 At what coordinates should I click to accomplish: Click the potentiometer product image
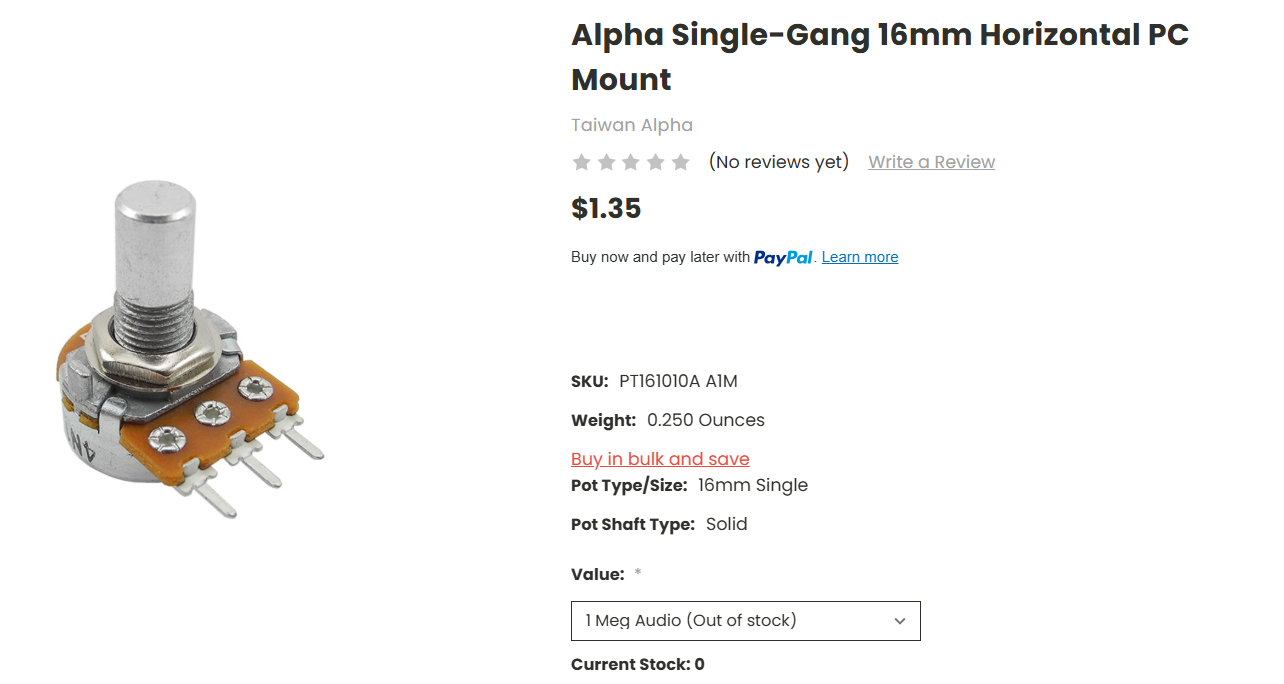tap(189, 350)
